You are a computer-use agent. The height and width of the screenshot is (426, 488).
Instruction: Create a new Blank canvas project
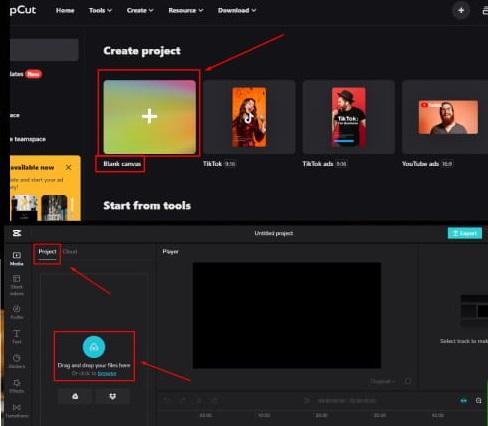coord(149,117)
